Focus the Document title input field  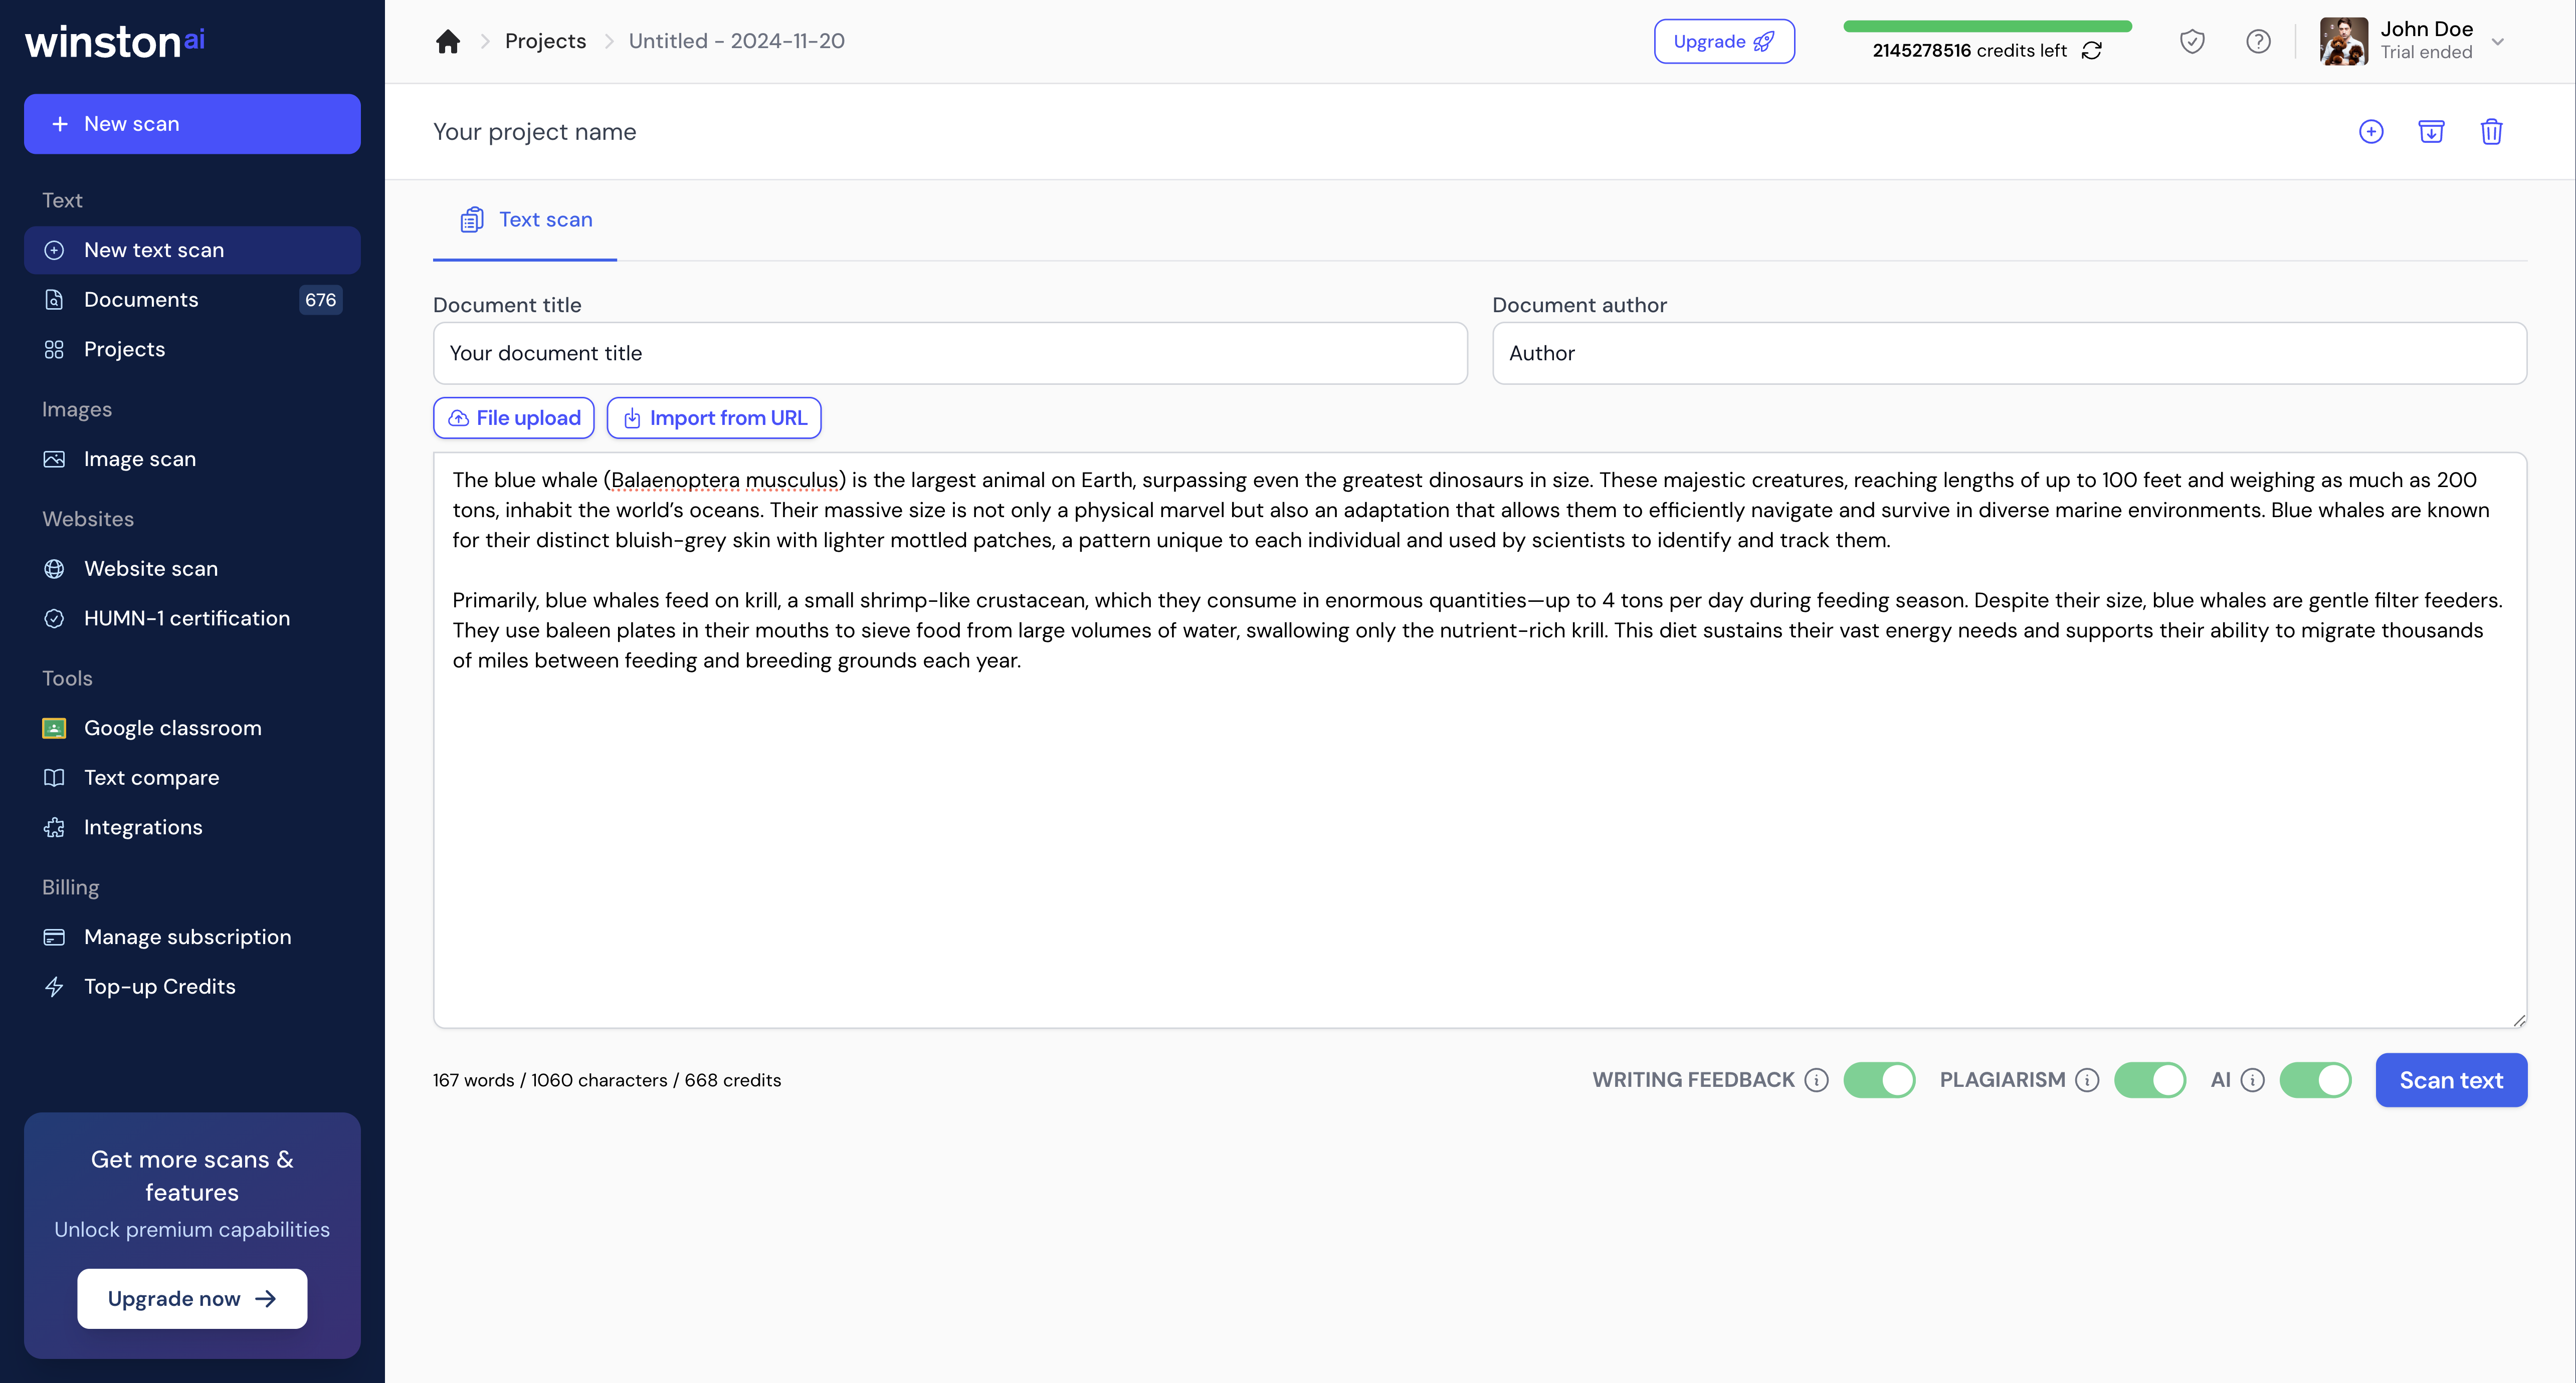949,353
